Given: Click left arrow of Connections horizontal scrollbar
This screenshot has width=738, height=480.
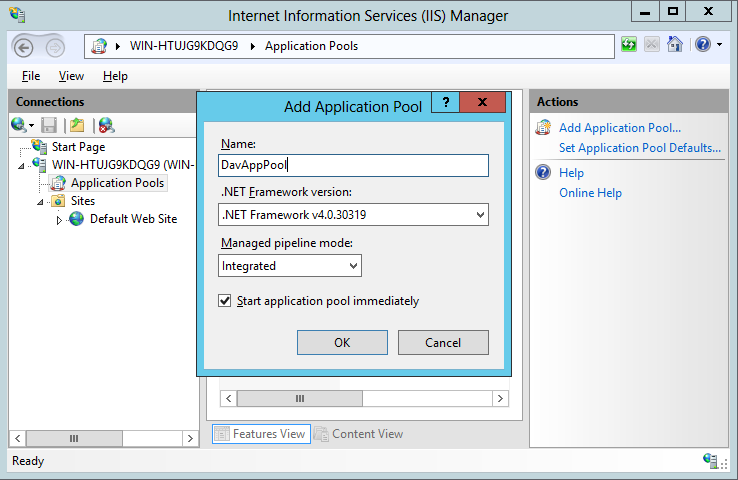Looking at the screenshot, I should tap(17, 439).
